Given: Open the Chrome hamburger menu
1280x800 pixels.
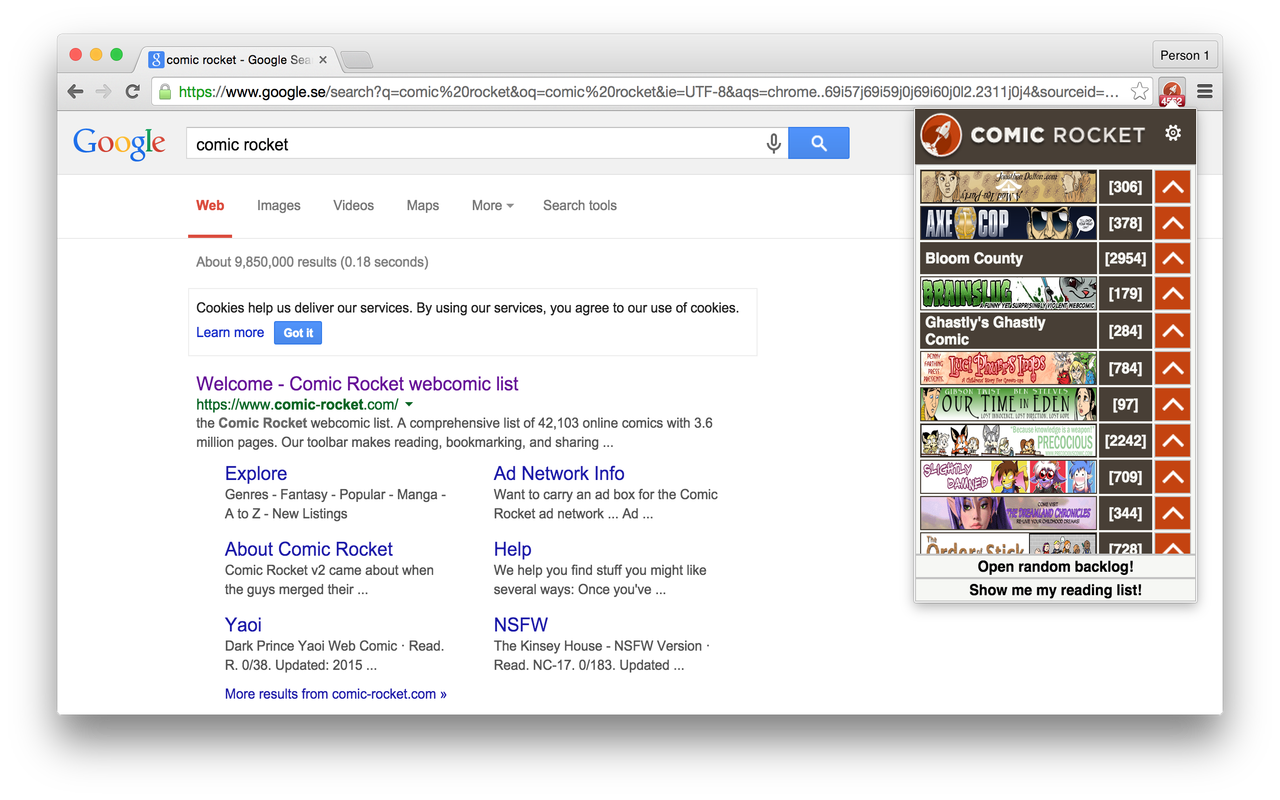Looking at the screenshot, I should click(x=1205, y=92).
